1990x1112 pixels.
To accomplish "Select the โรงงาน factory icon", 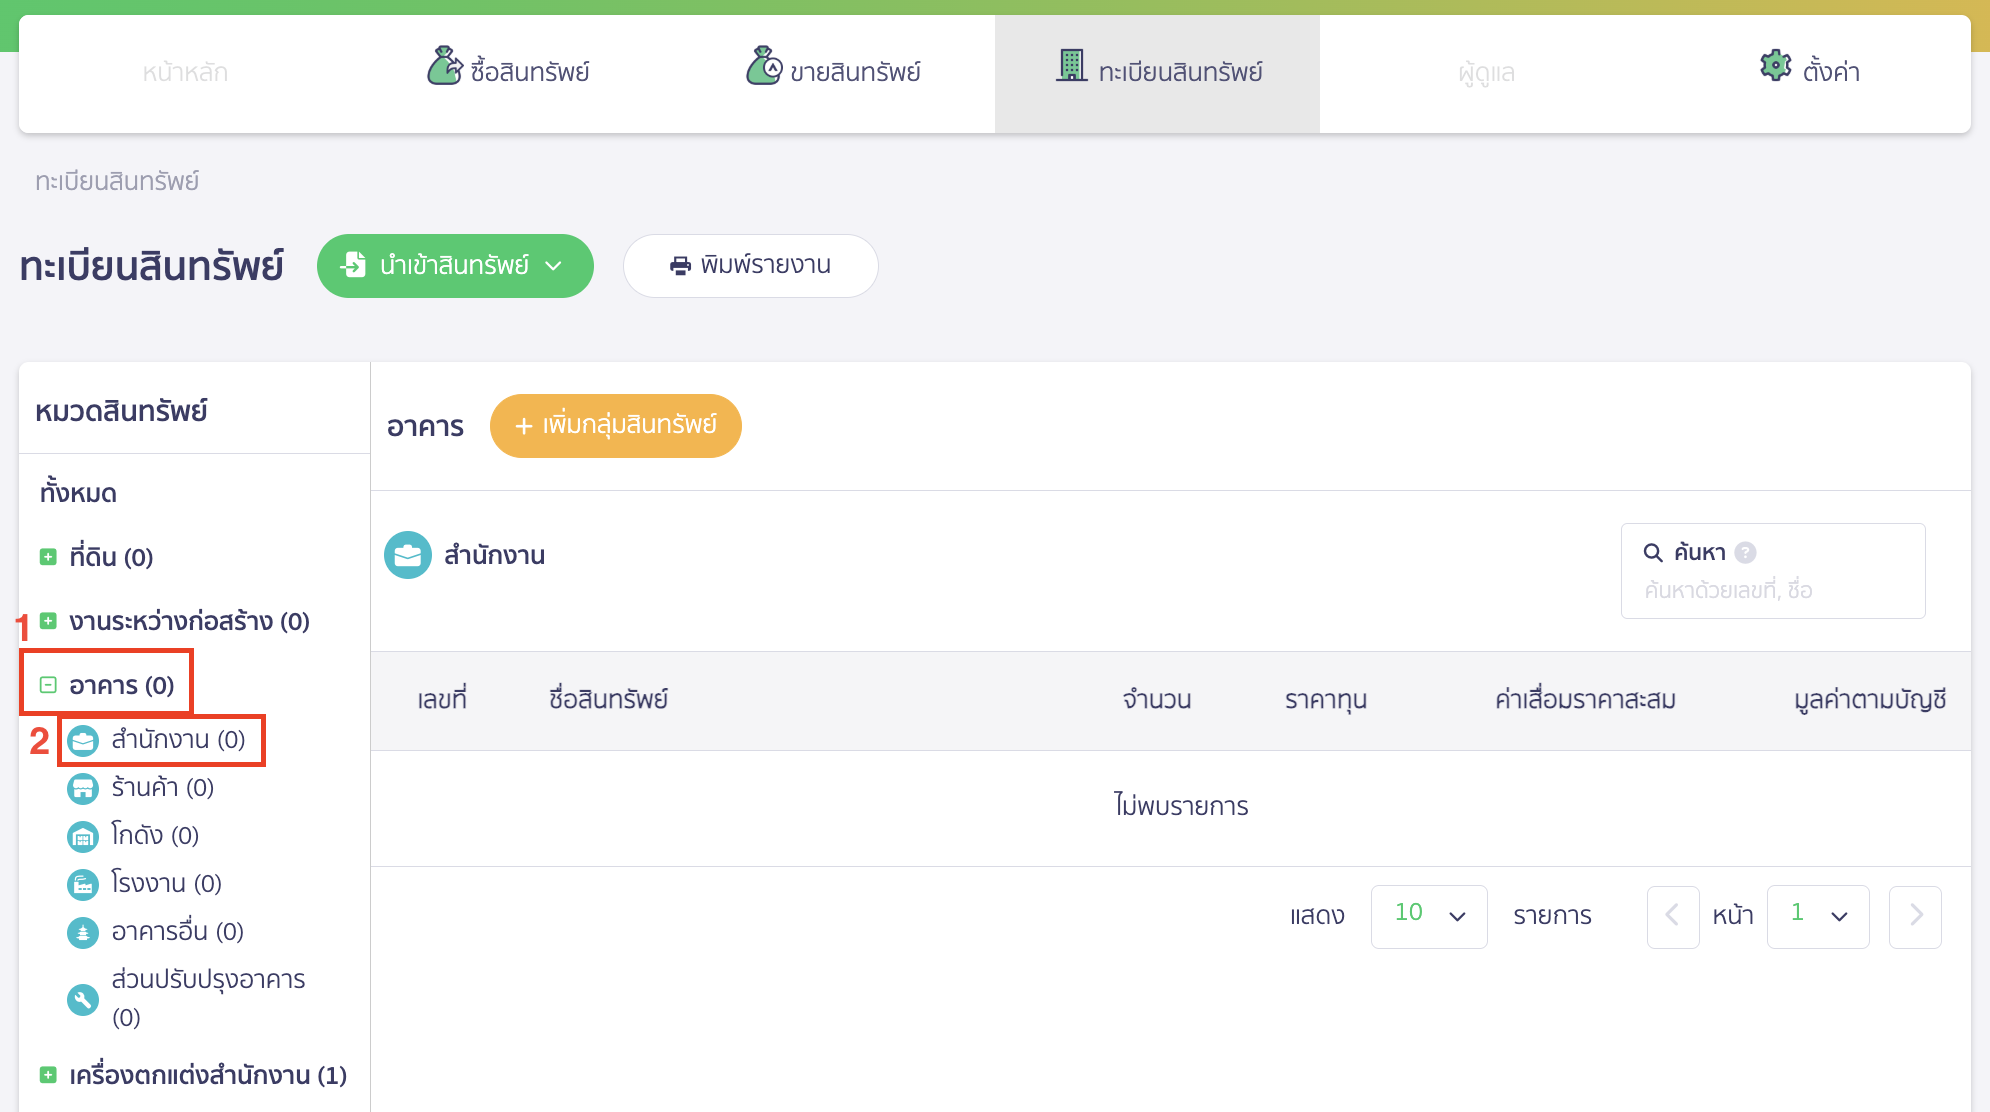I will [83, 883].
